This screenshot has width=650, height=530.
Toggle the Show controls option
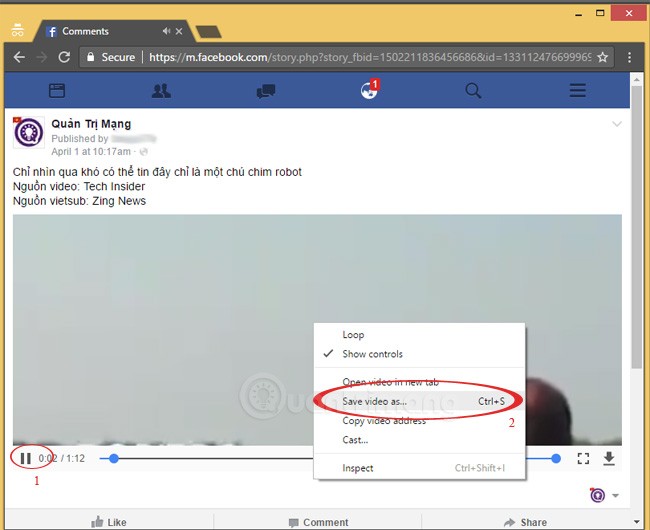[373, 354]
